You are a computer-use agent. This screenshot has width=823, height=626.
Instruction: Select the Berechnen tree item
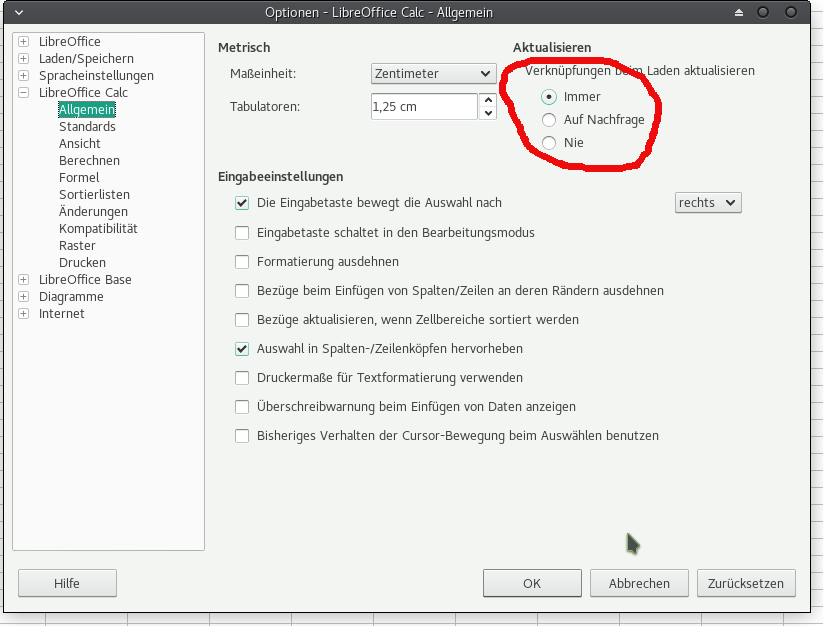pos(89,161)
